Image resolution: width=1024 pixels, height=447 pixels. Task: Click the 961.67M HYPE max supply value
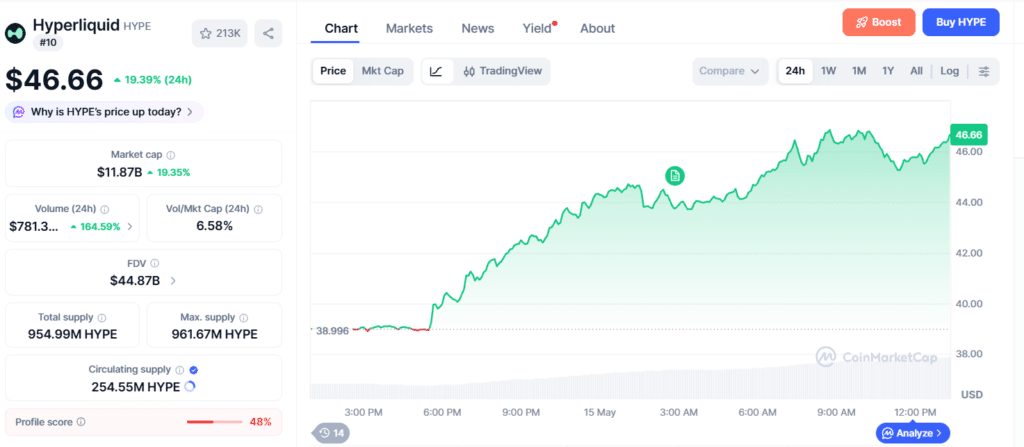click(x=214, y=335)
